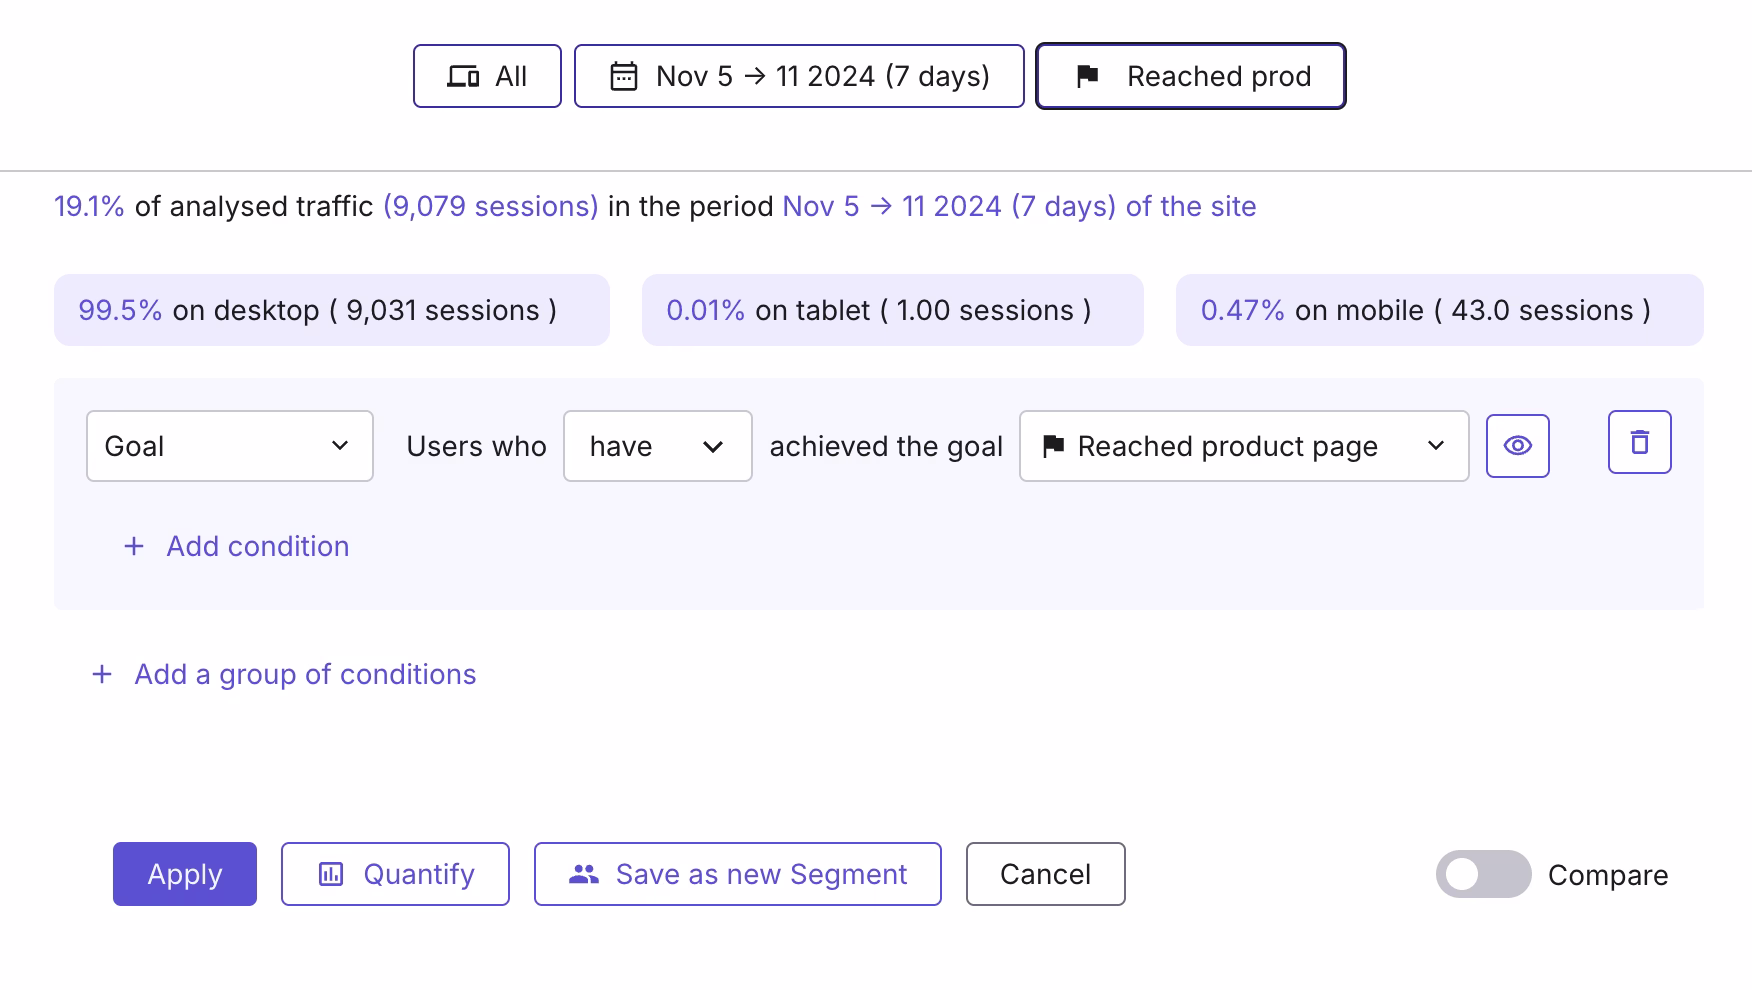Open the have/have not dropdown
Viewport: 1752px width, 990px height.
pos(658,446)
